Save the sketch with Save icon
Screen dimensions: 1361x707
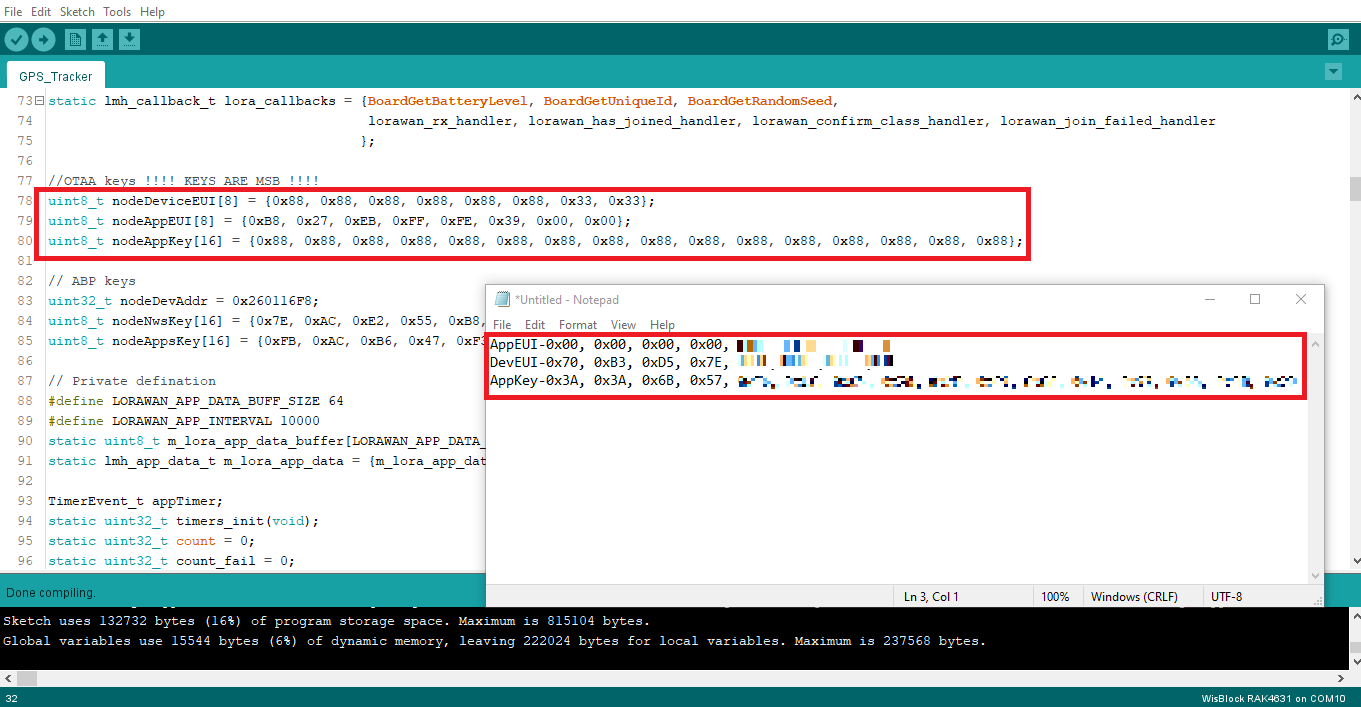pos(129,39)
